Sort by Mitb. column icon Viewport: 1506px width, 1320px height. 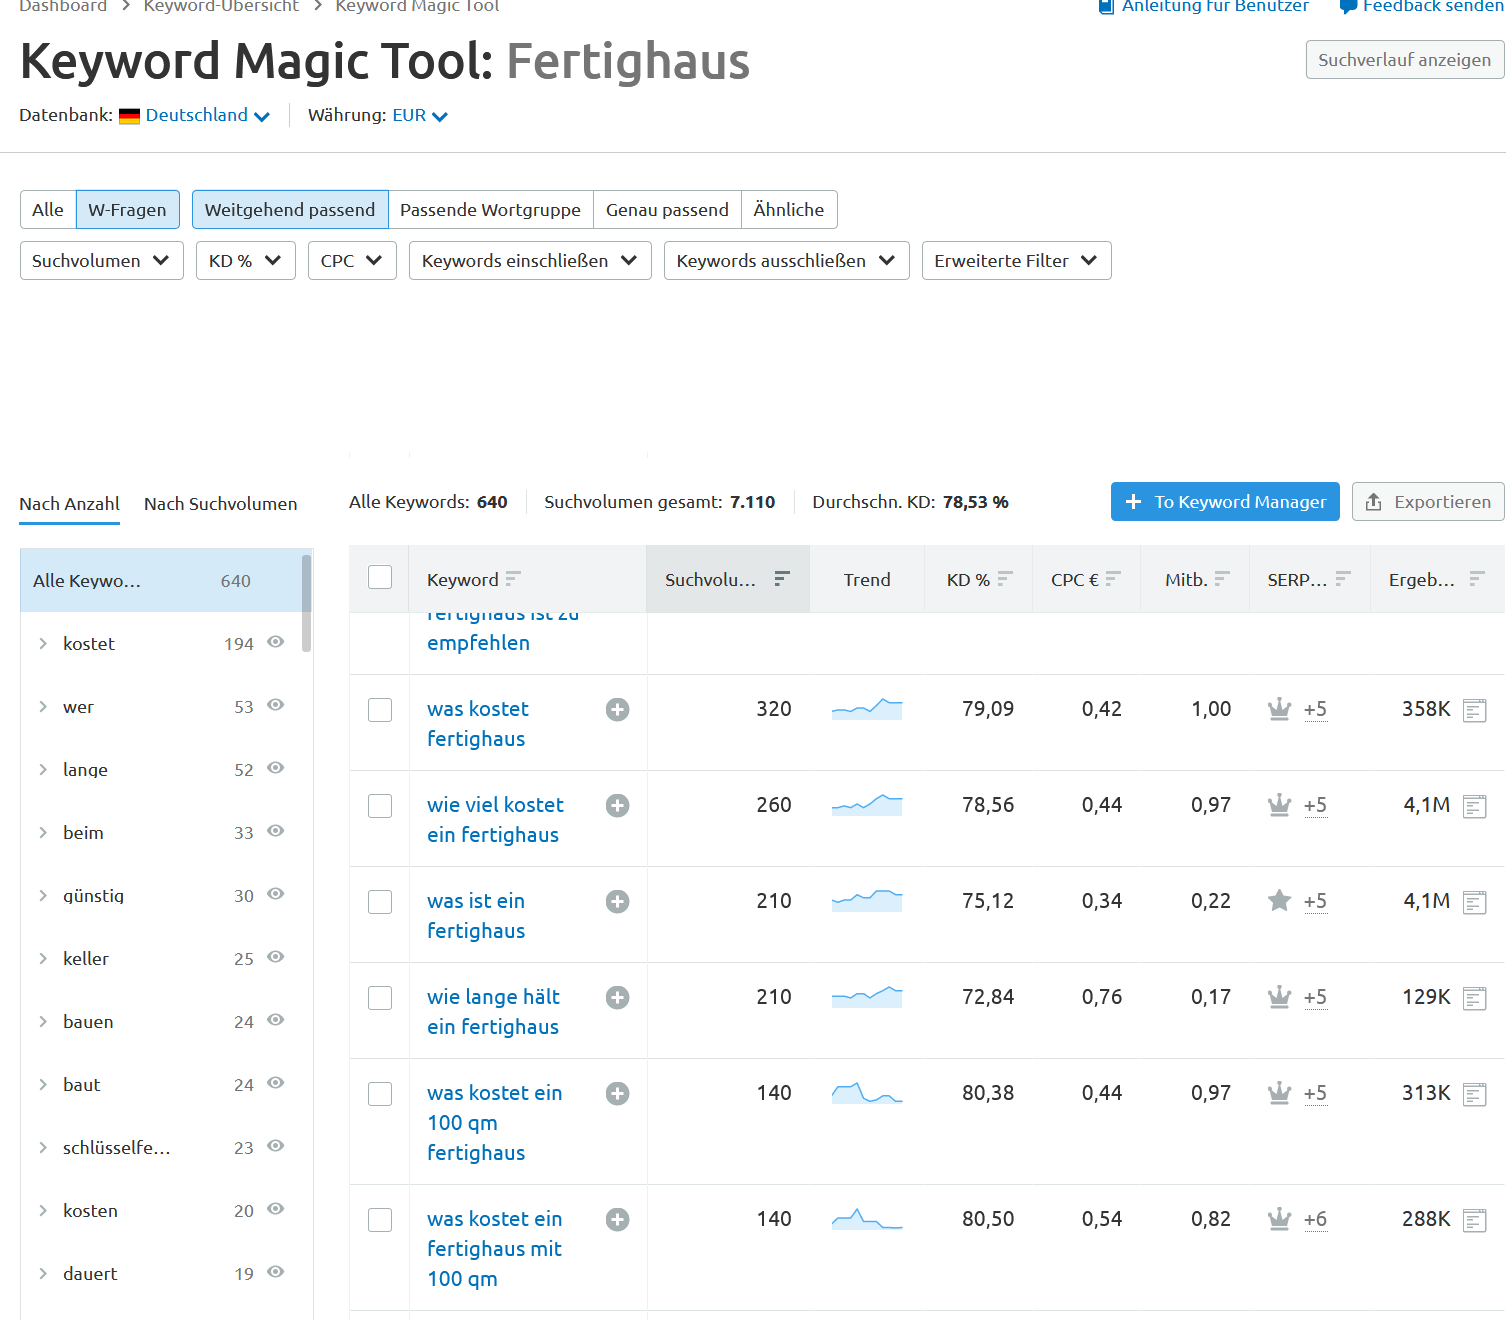pos(1221,579)
